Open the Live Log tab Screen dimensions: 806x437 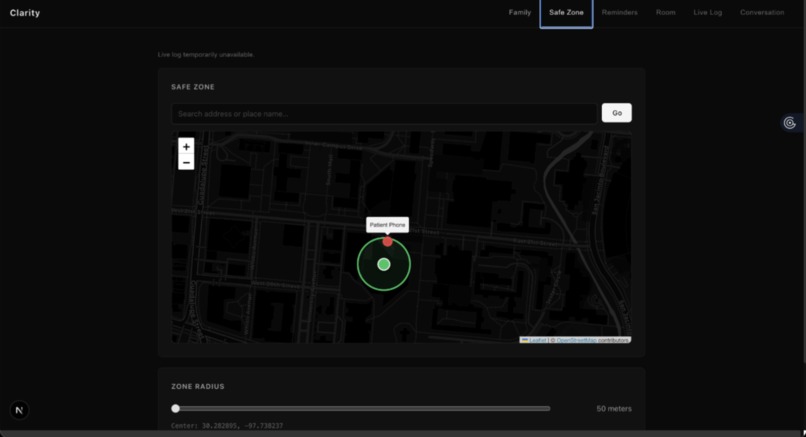[707, 12]
